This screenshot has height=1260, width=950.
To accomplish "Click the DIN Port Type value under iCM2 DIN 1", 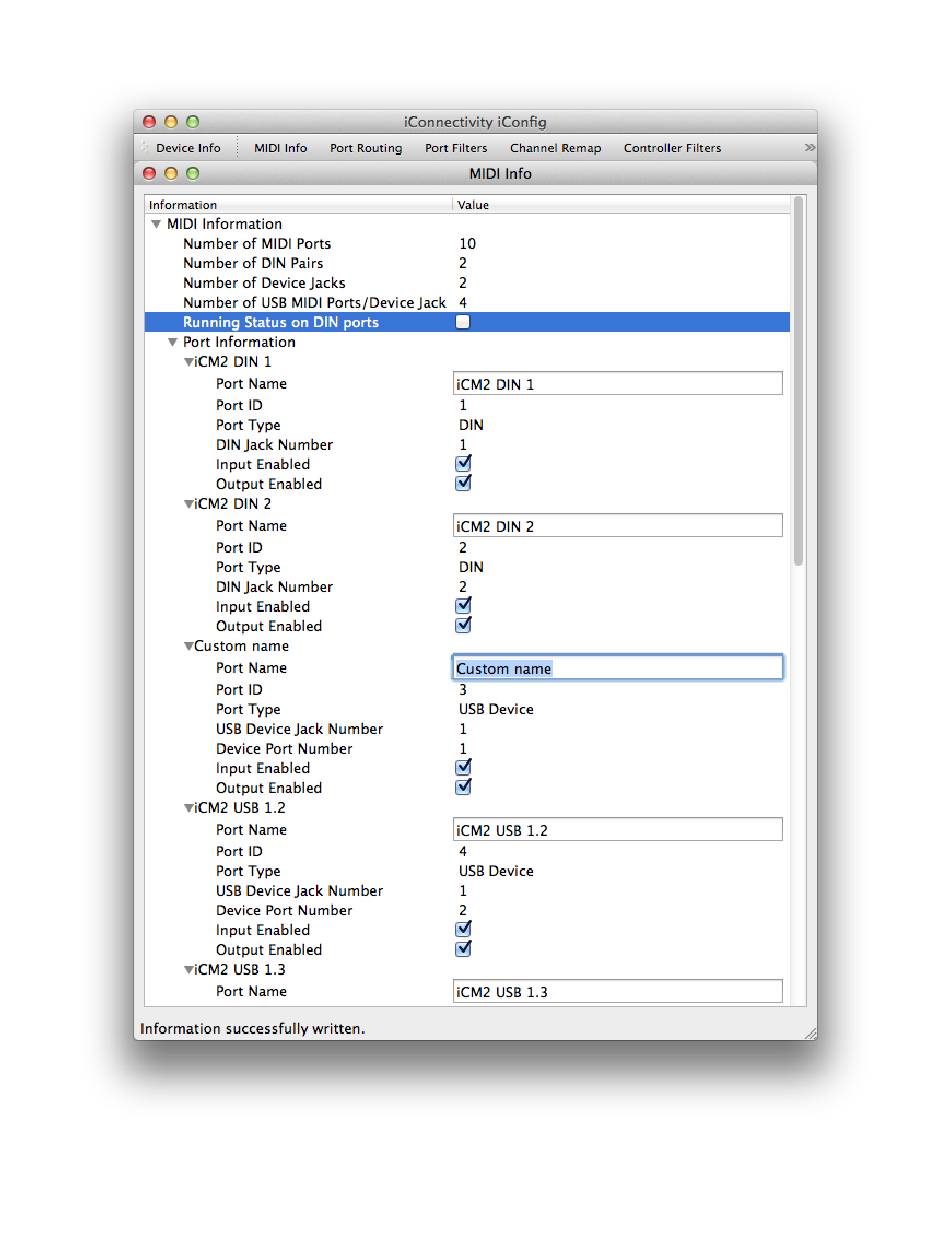I will coord(471,425).
